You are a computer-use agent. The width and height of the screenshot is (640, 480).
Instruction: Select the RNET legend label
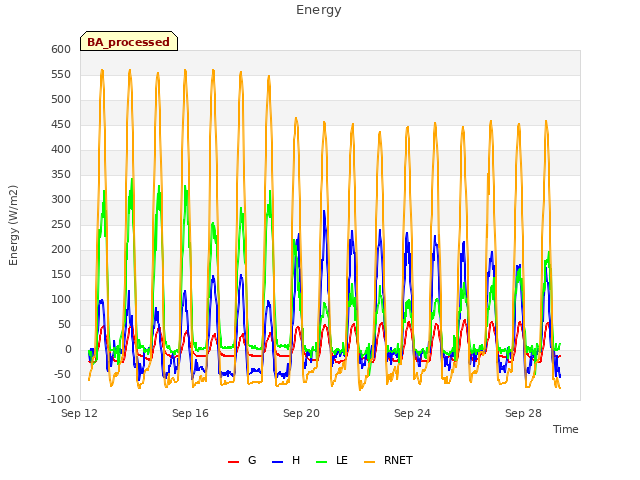pyautogui.click(x=398, y=460)
